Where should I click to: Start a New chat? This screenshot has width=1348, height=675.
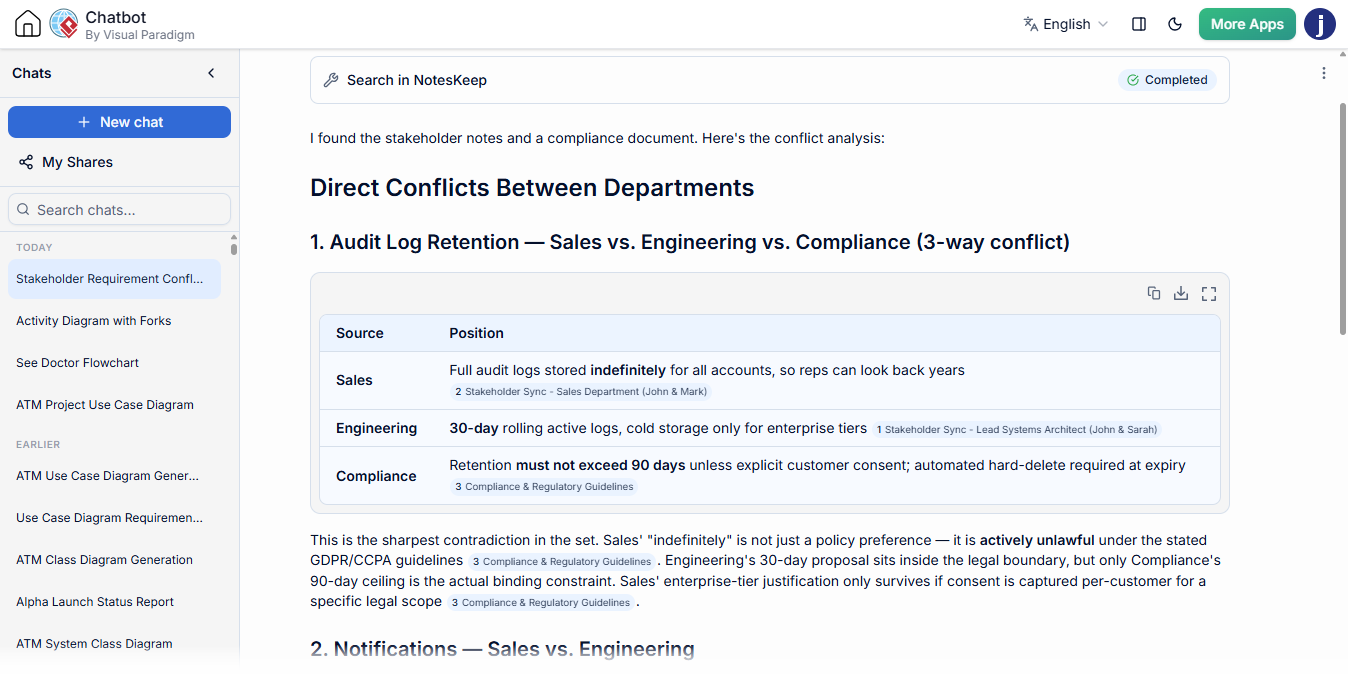pos(120,122)
